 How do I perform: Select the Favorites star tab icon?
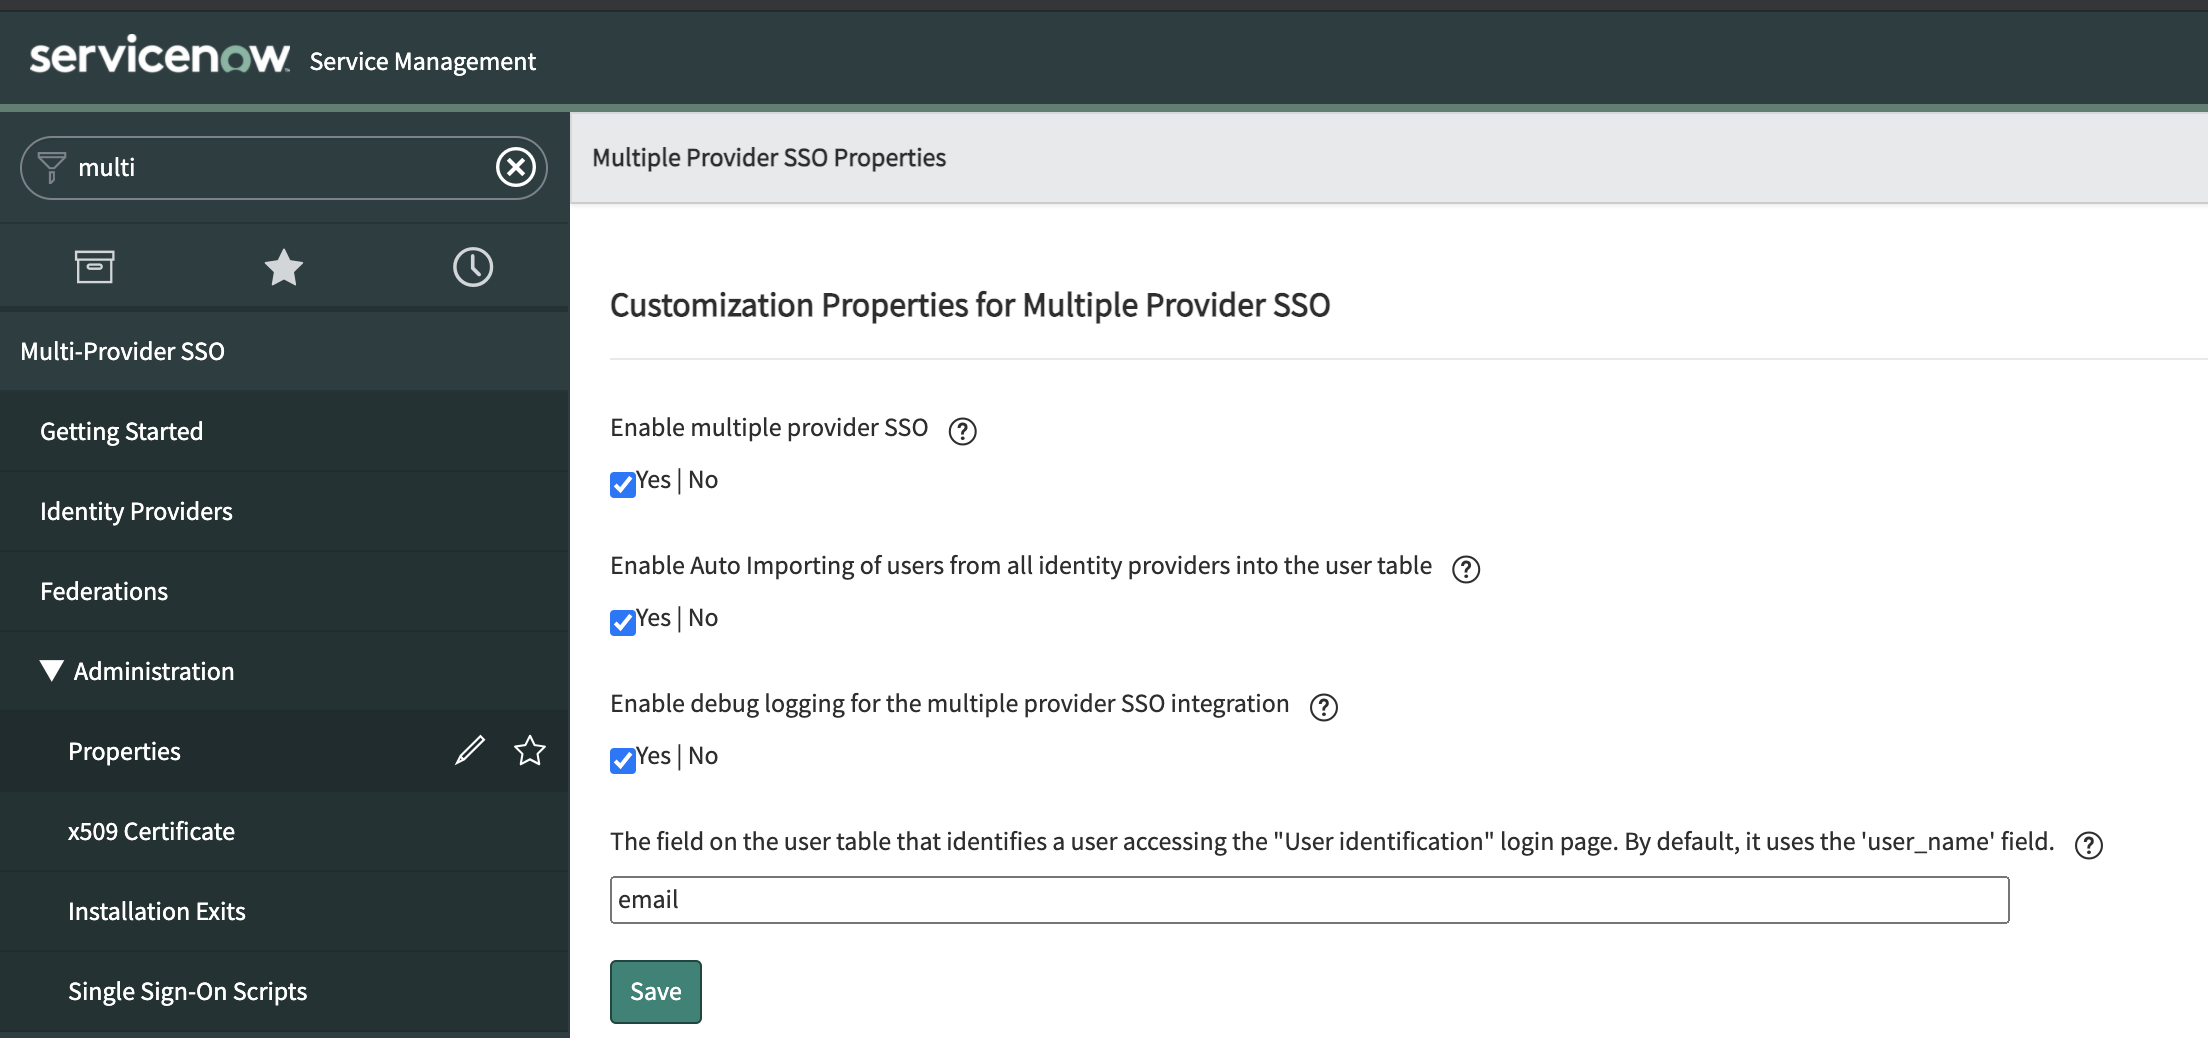284,266
